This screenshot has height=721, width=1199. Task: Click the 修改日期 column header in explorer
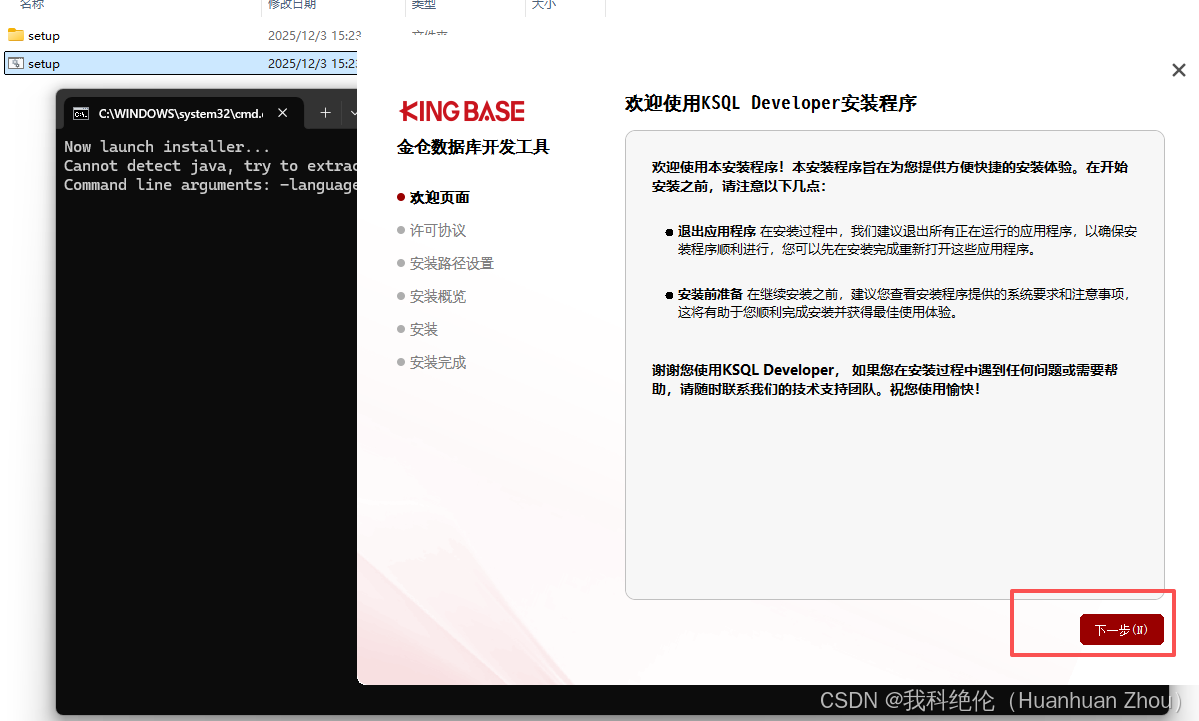[x=291, y=5]
